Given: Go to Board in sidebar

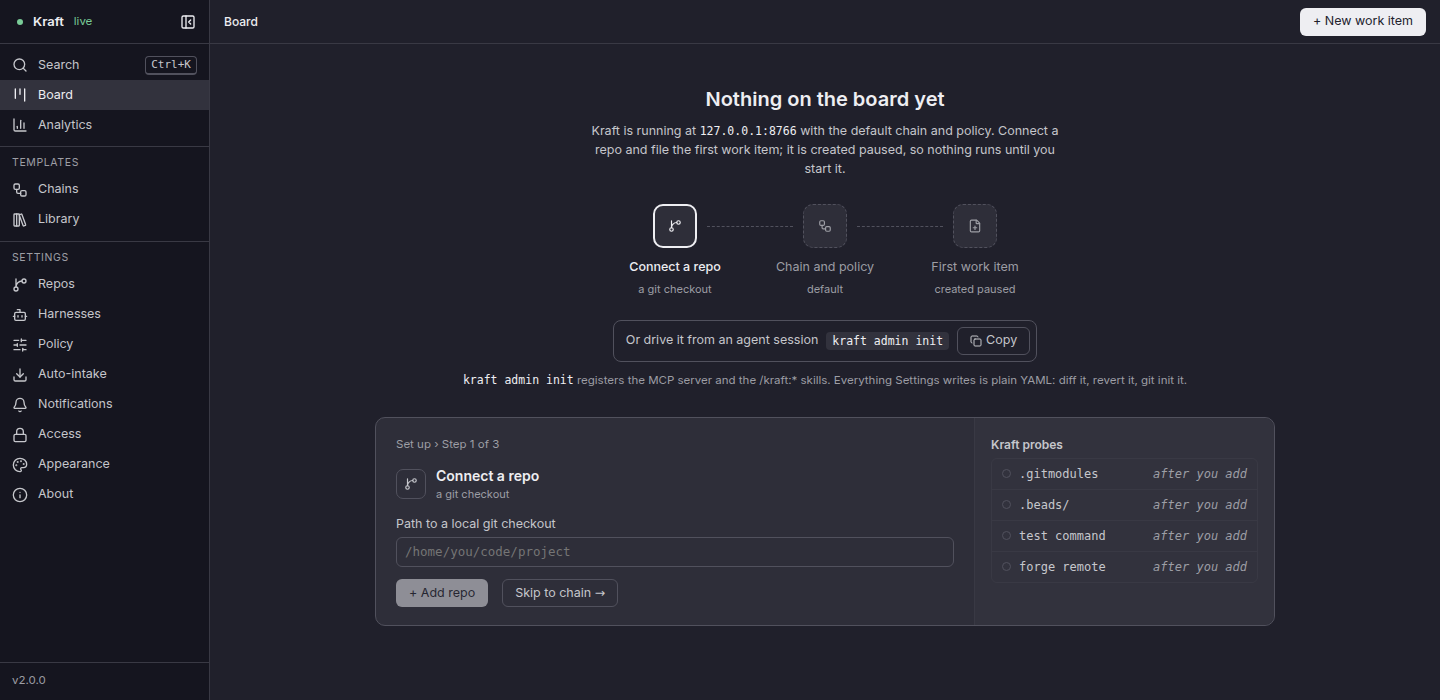Looking at the screenshot, I should [x=104, y=95].
